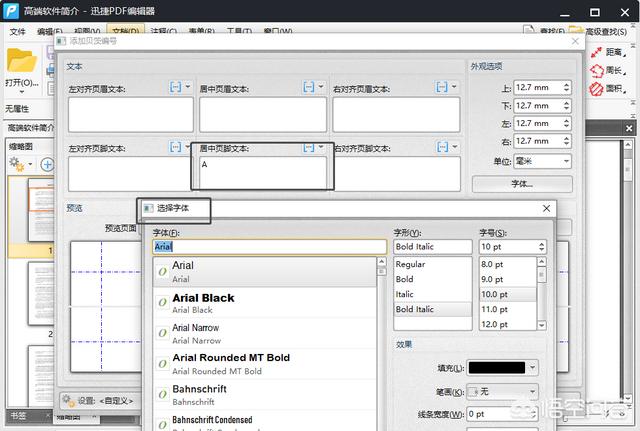The height and width of the screenshot is (431, 640).
Task: Click the font list scrollbar up arrow
Action: (381, 262)
